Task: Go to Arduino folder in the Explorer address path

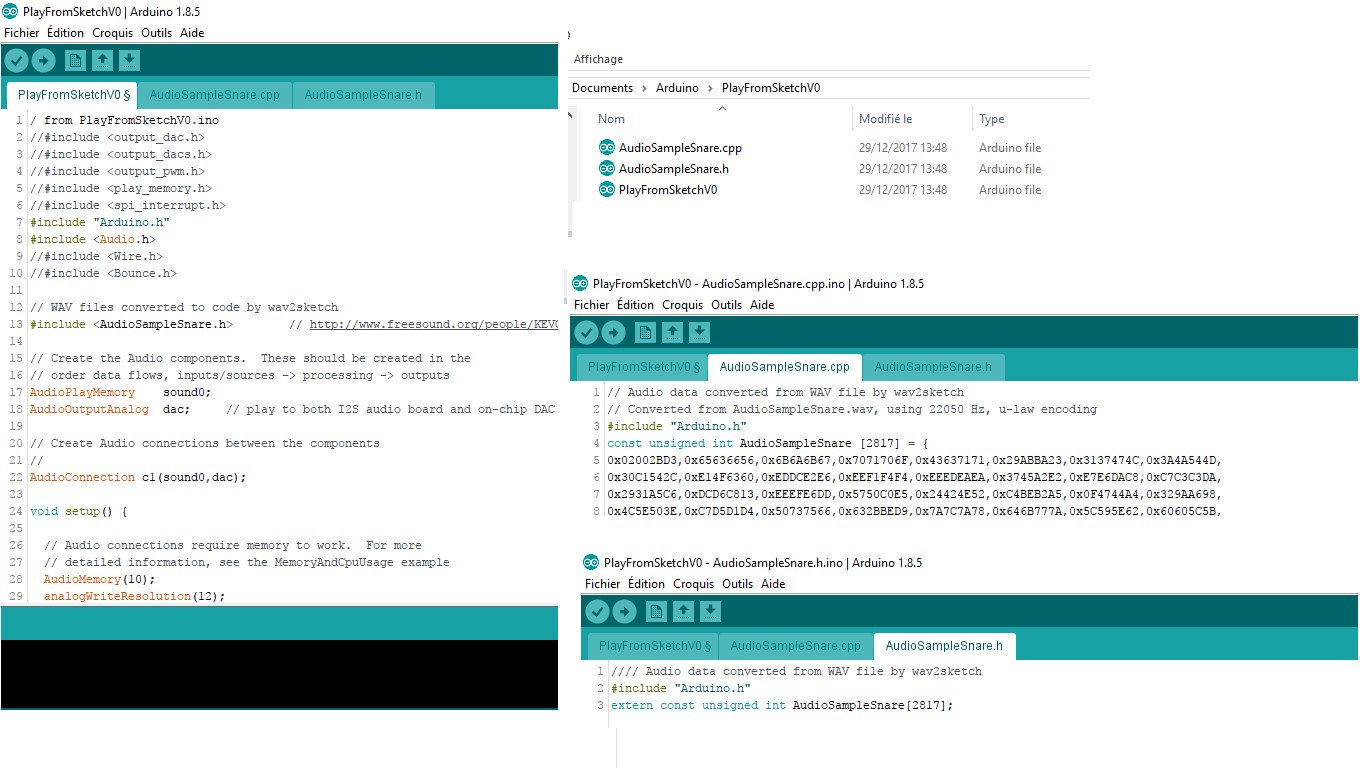Action: pos(677,88)
